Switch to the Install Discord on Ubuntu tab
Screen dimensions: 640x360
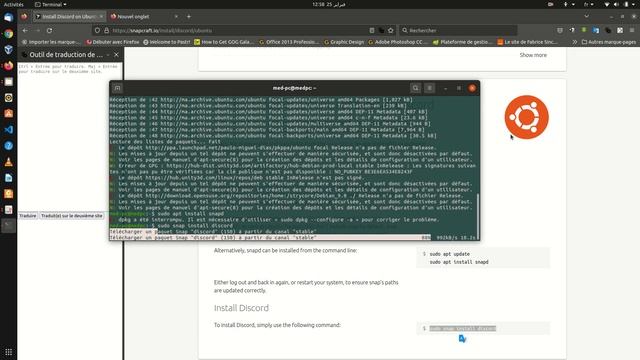click(69, 17)
